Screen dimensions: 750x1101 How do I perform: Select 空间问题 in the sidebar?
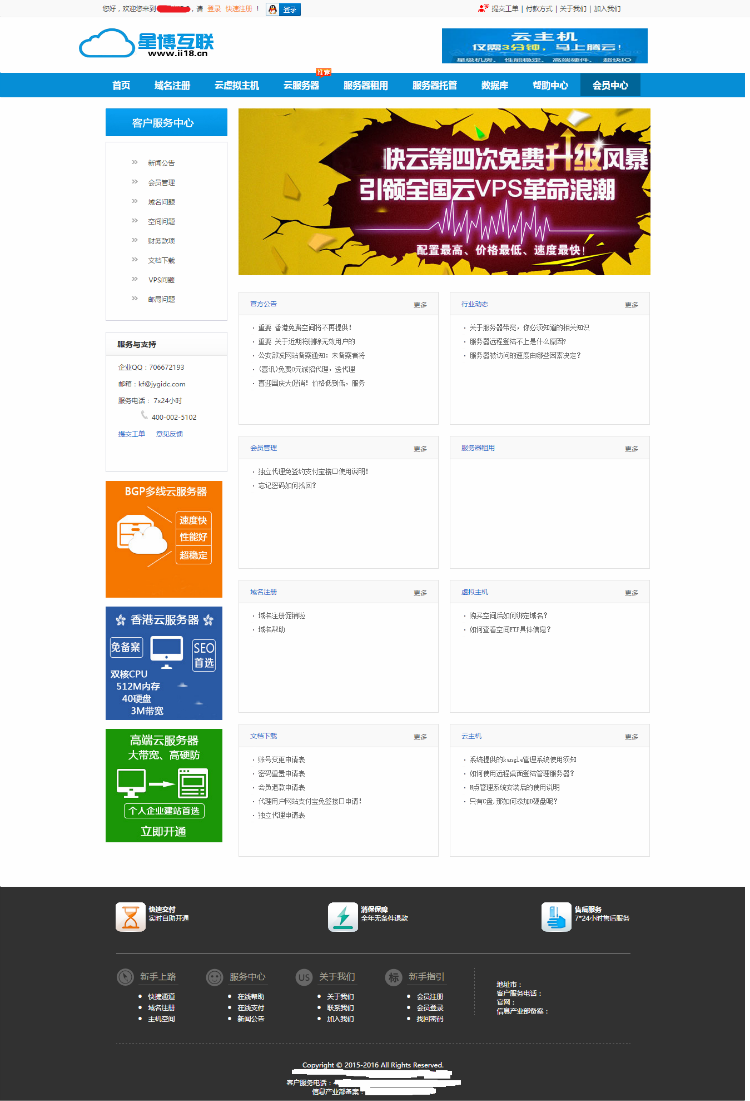pyautogui.click(x=162, y=222)
